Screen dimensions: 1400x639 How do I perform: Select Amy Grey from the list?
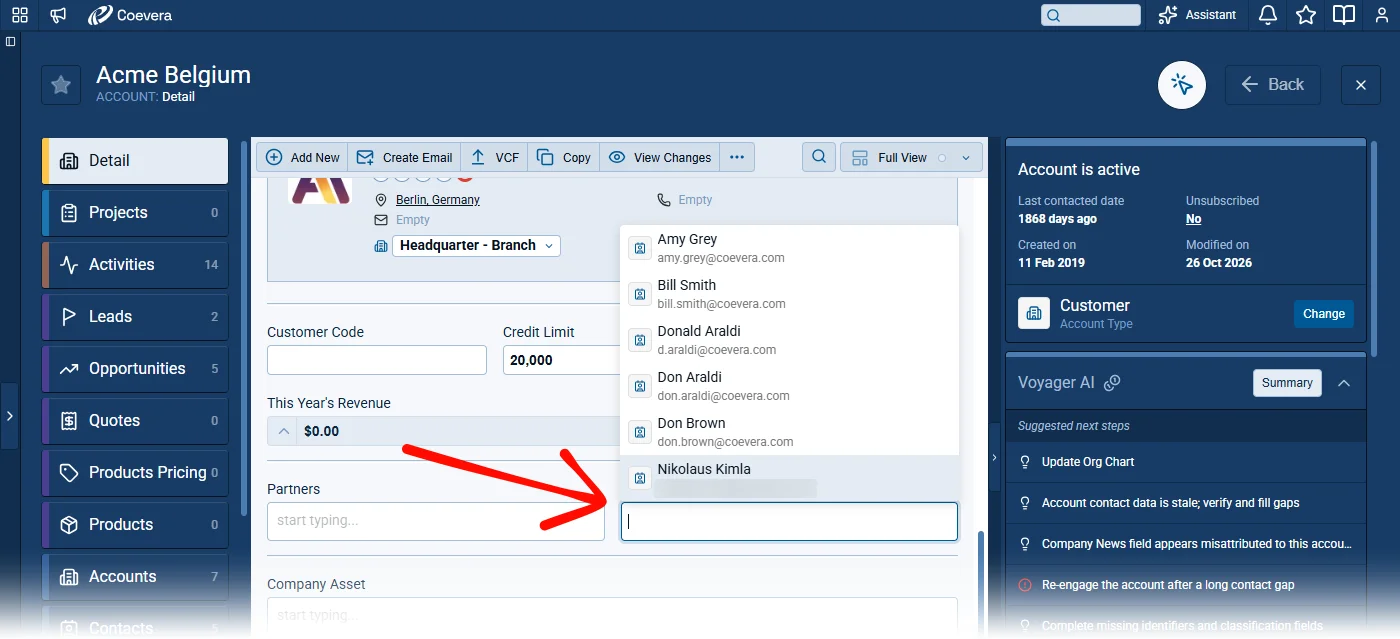pyautogui.click(x=789, y=248)
